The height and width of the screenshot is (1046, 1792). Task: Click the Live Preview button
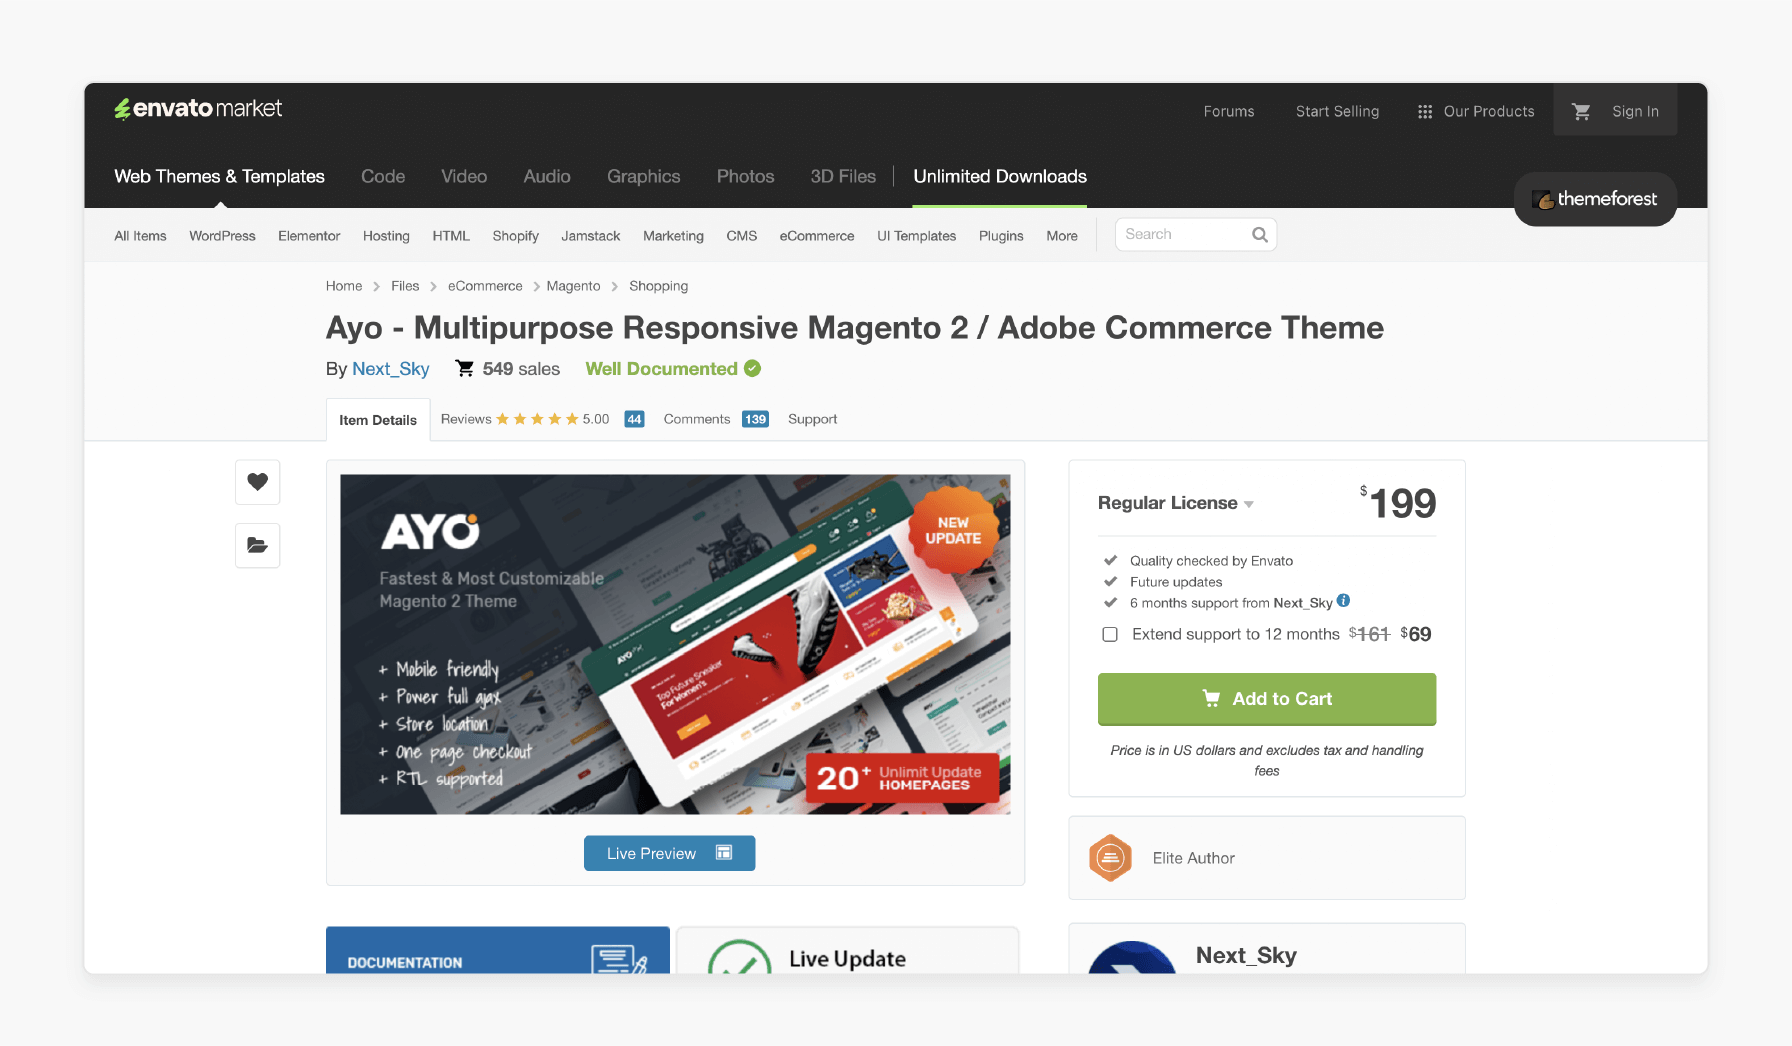[669, 853]
